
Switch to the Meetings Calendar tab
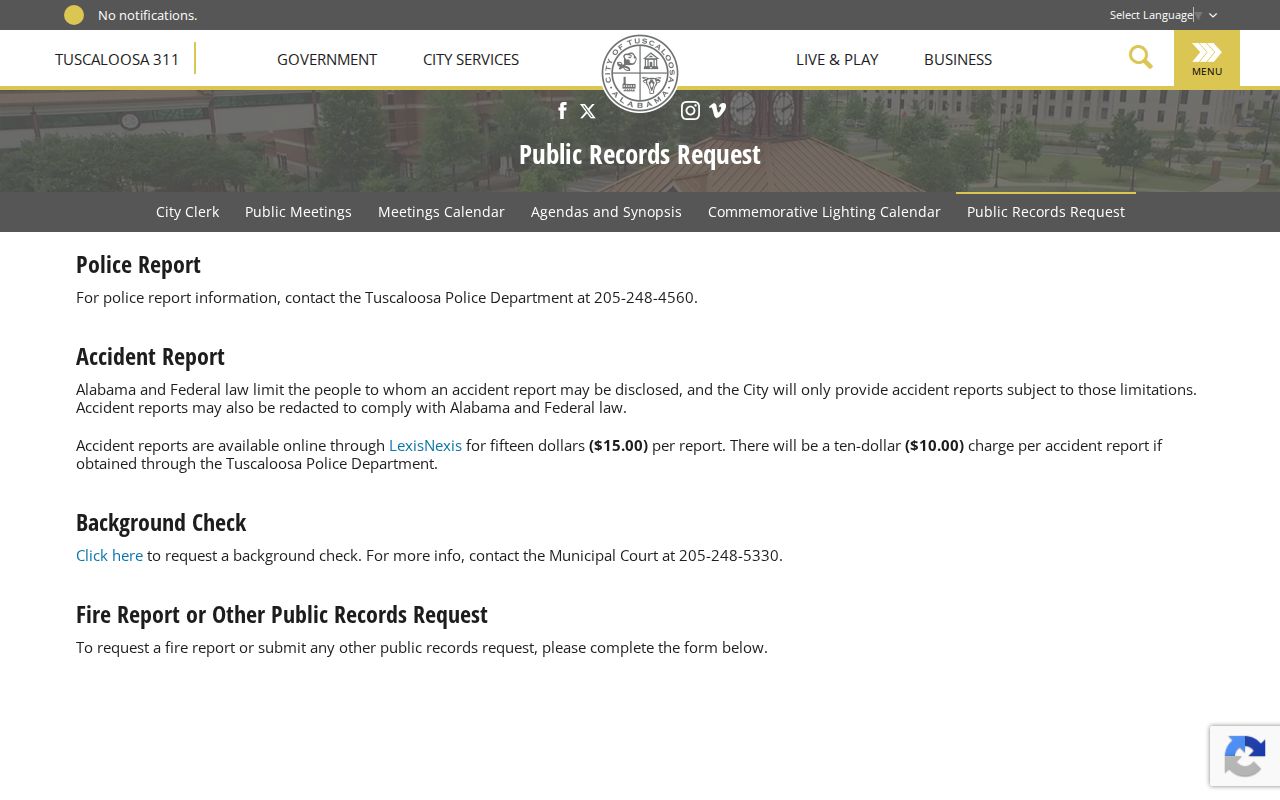(x=441, y=212)
